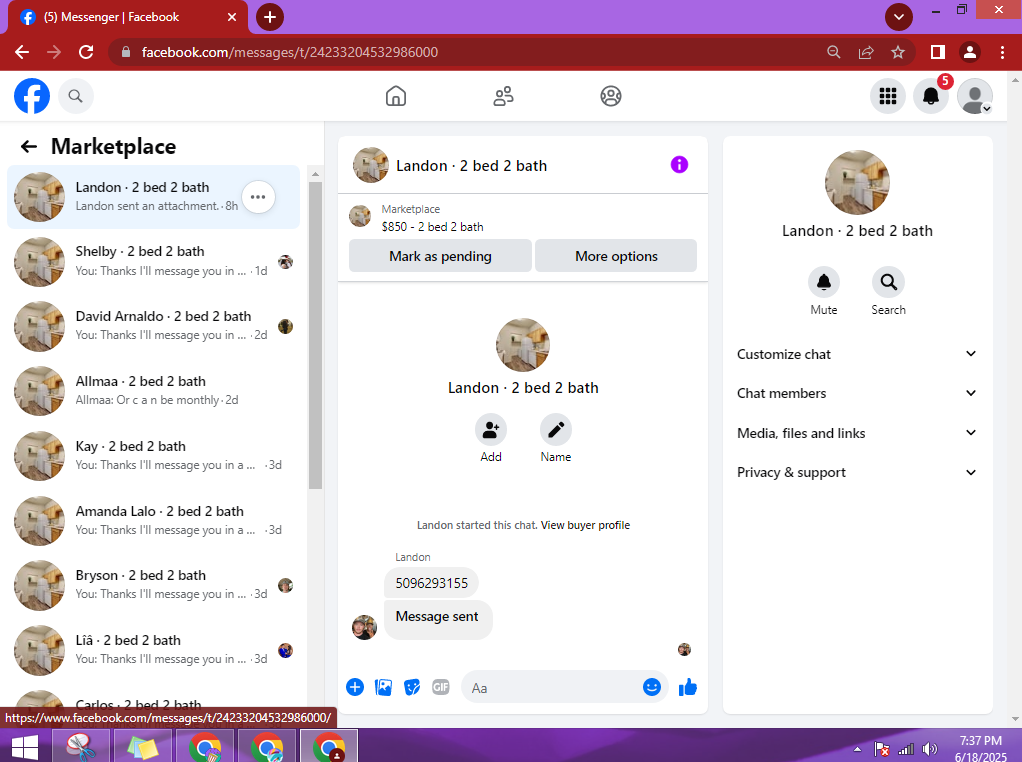Search in conversation magnifier icon
The width and height of the screenshot is (1022, 762).
tap(888, 282)
